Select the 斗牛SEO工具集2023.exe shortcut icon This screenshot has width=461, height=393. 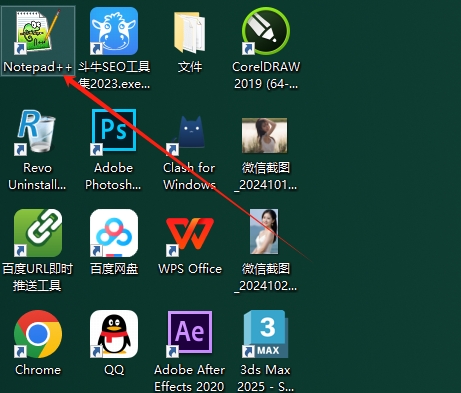(x=114, y=31)
